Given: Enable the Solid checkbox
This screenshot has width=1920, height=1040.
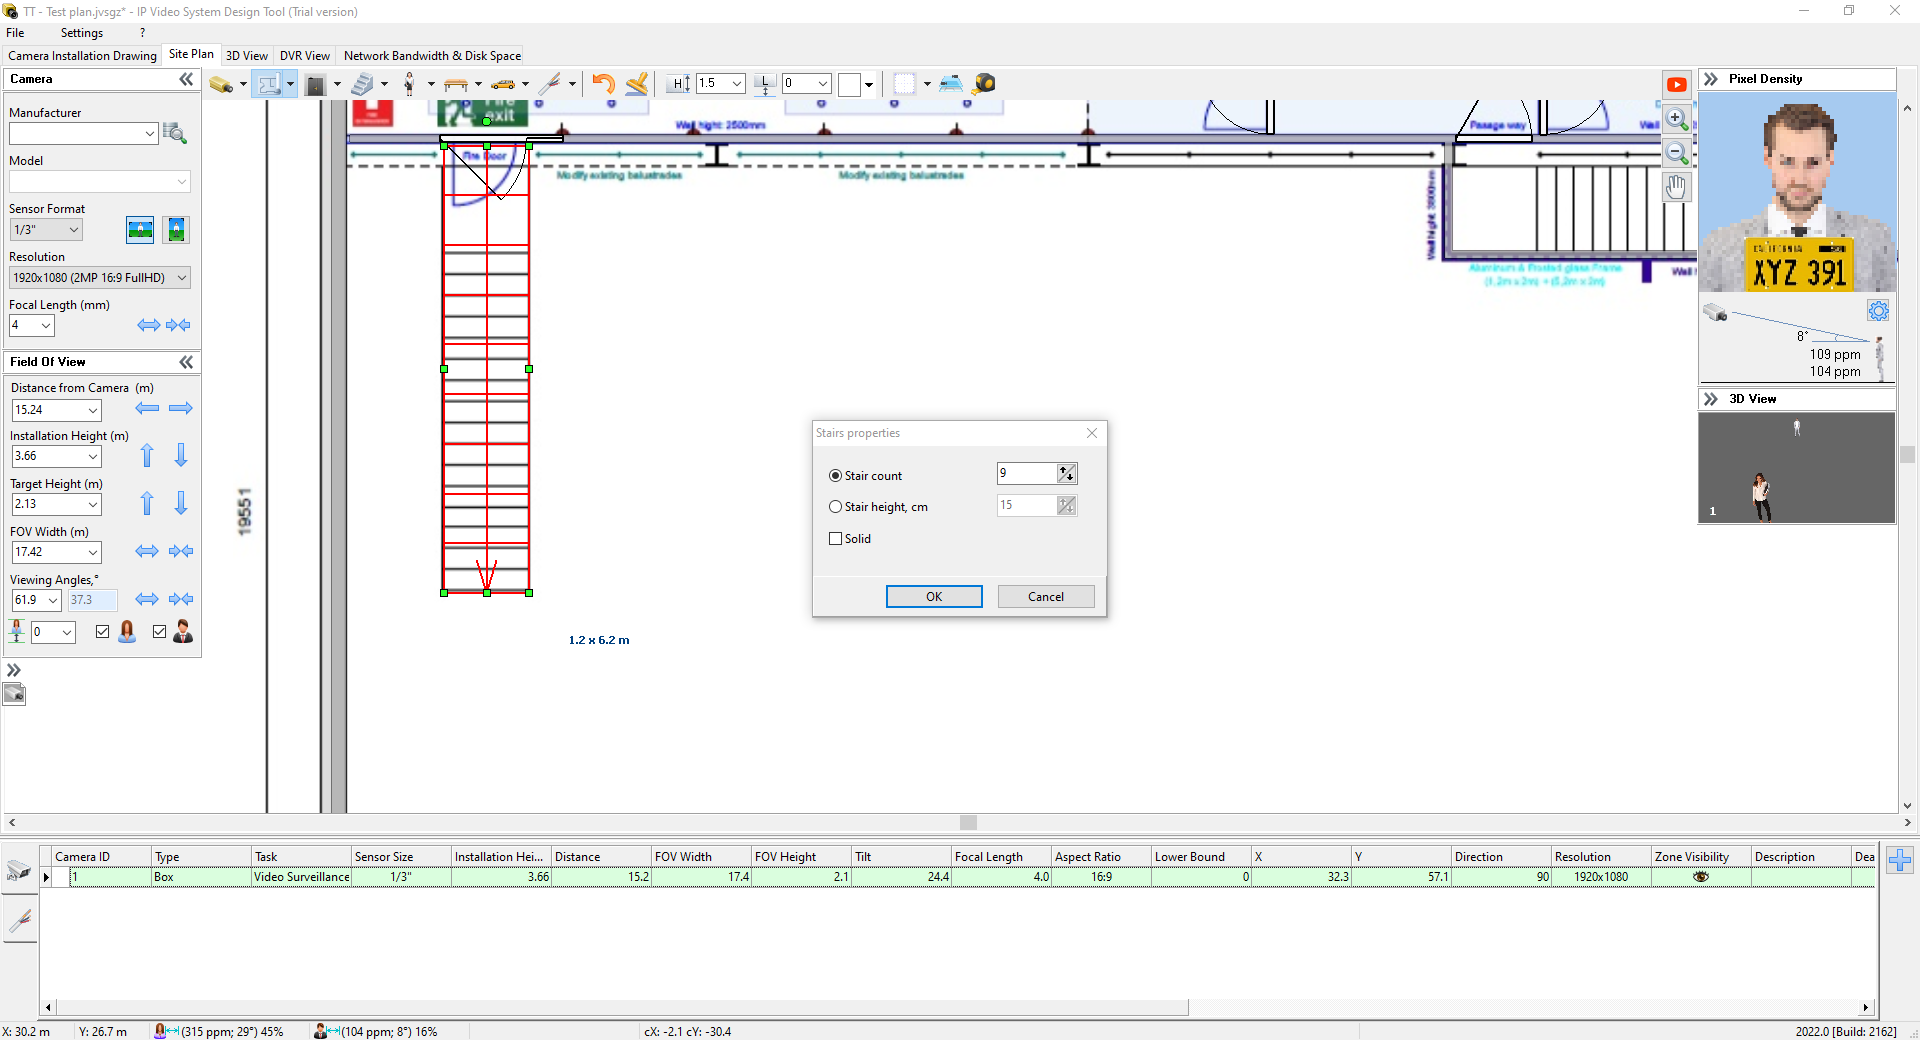Looking at the screenshot, I should [x=836, y=539].
